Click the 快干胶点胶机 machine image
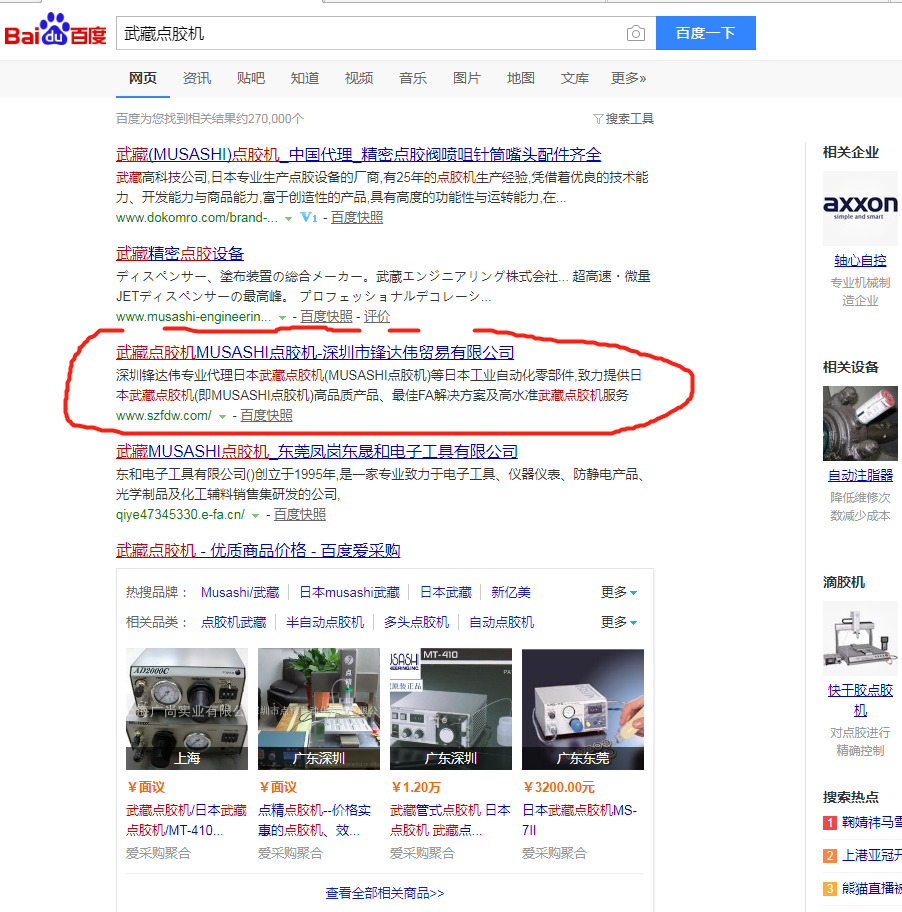 point(860,639)
